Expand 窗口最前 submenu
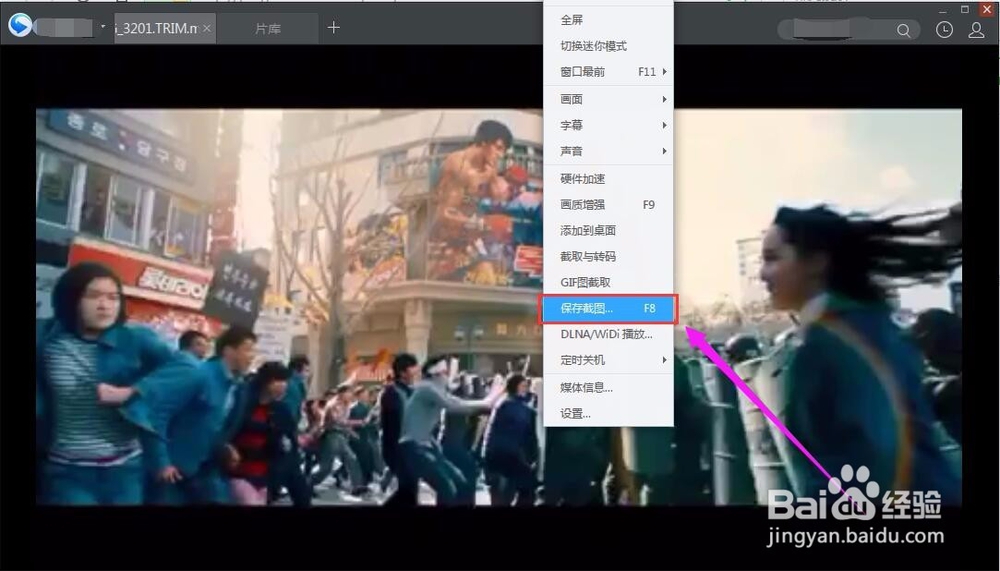The height and width of the screenshot is (571, 1000). (x=608, y=71)
